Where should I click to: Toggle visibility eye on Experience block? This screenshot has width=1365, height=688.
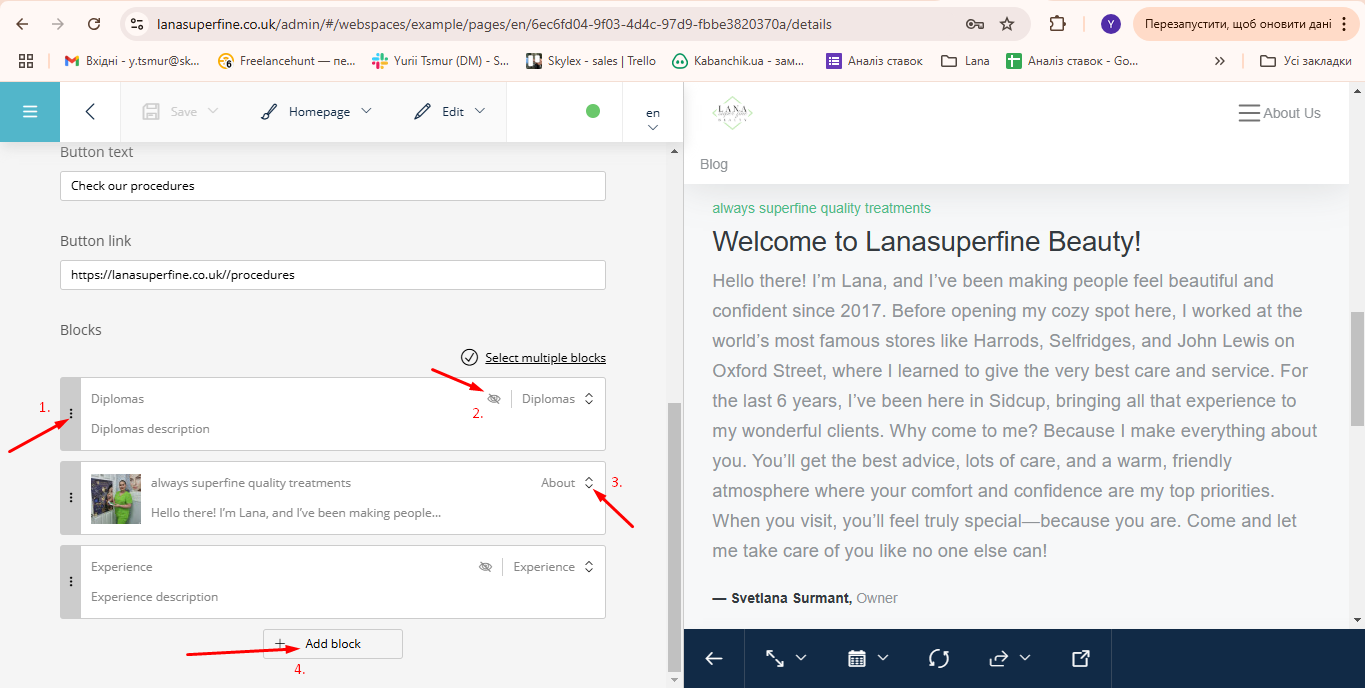click(486, 567)
